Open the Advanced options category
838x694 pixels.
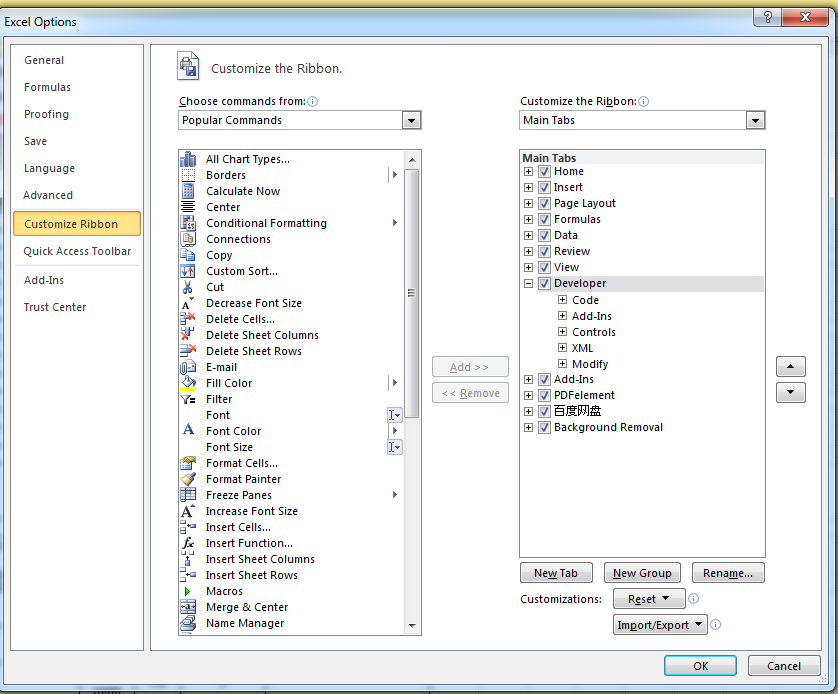(48, 195)
